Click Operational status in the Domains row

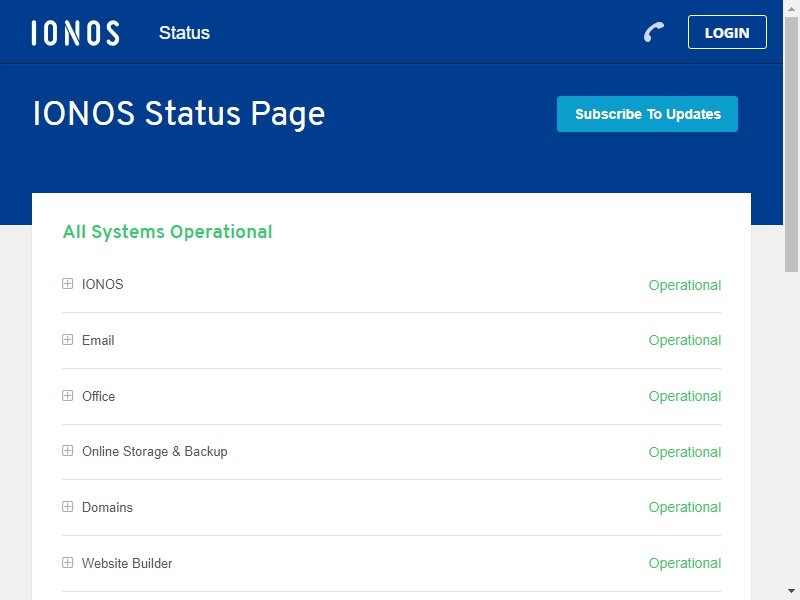[685, 508]
